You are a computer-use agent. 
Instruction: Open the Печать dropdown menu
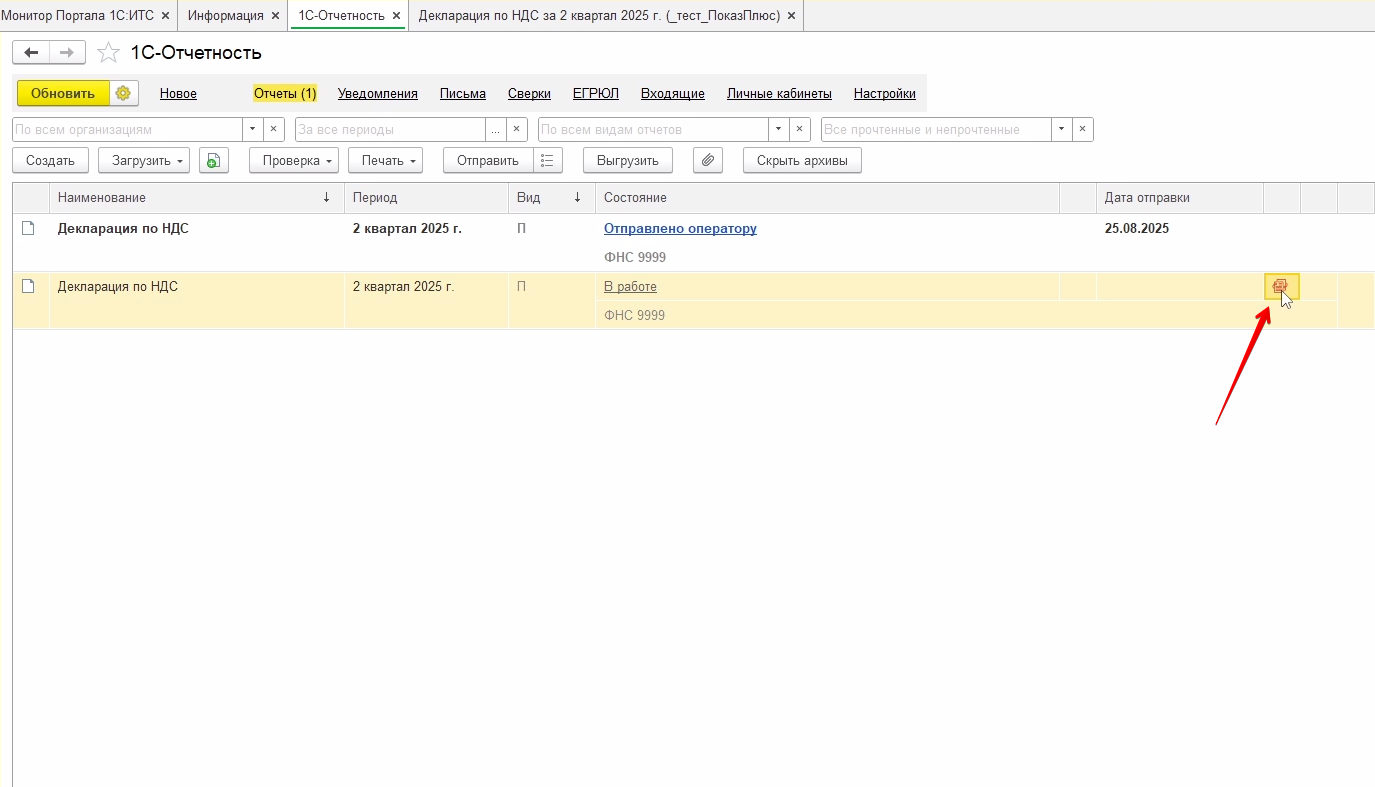coord(385,160)
